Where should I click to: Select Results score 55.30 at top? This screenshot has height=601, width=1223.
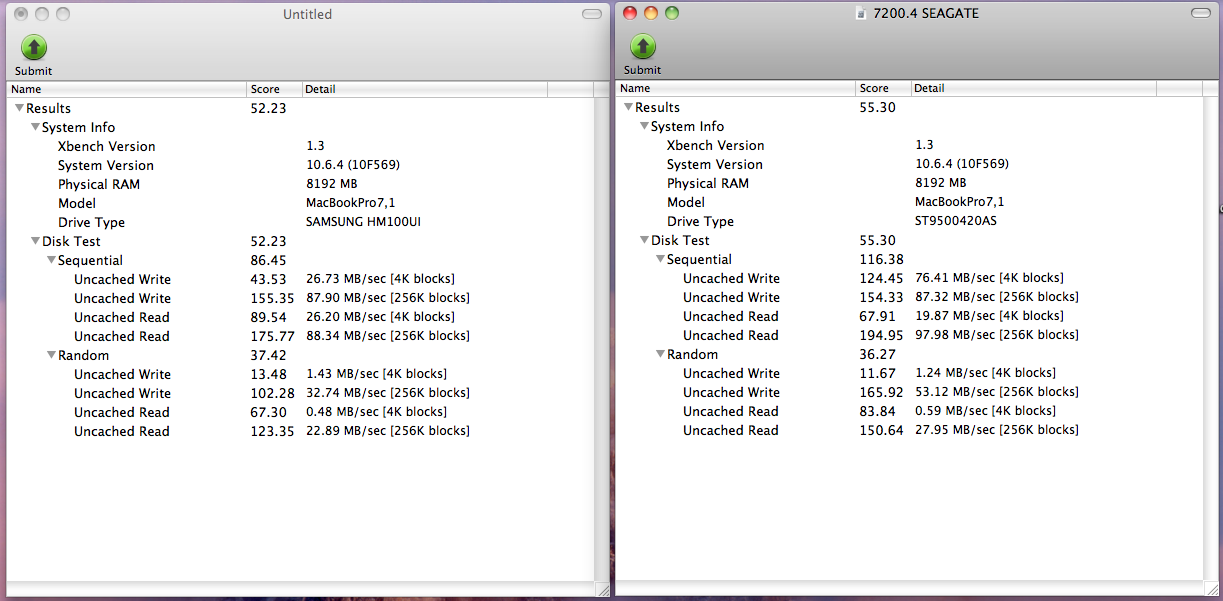(877, 107)
